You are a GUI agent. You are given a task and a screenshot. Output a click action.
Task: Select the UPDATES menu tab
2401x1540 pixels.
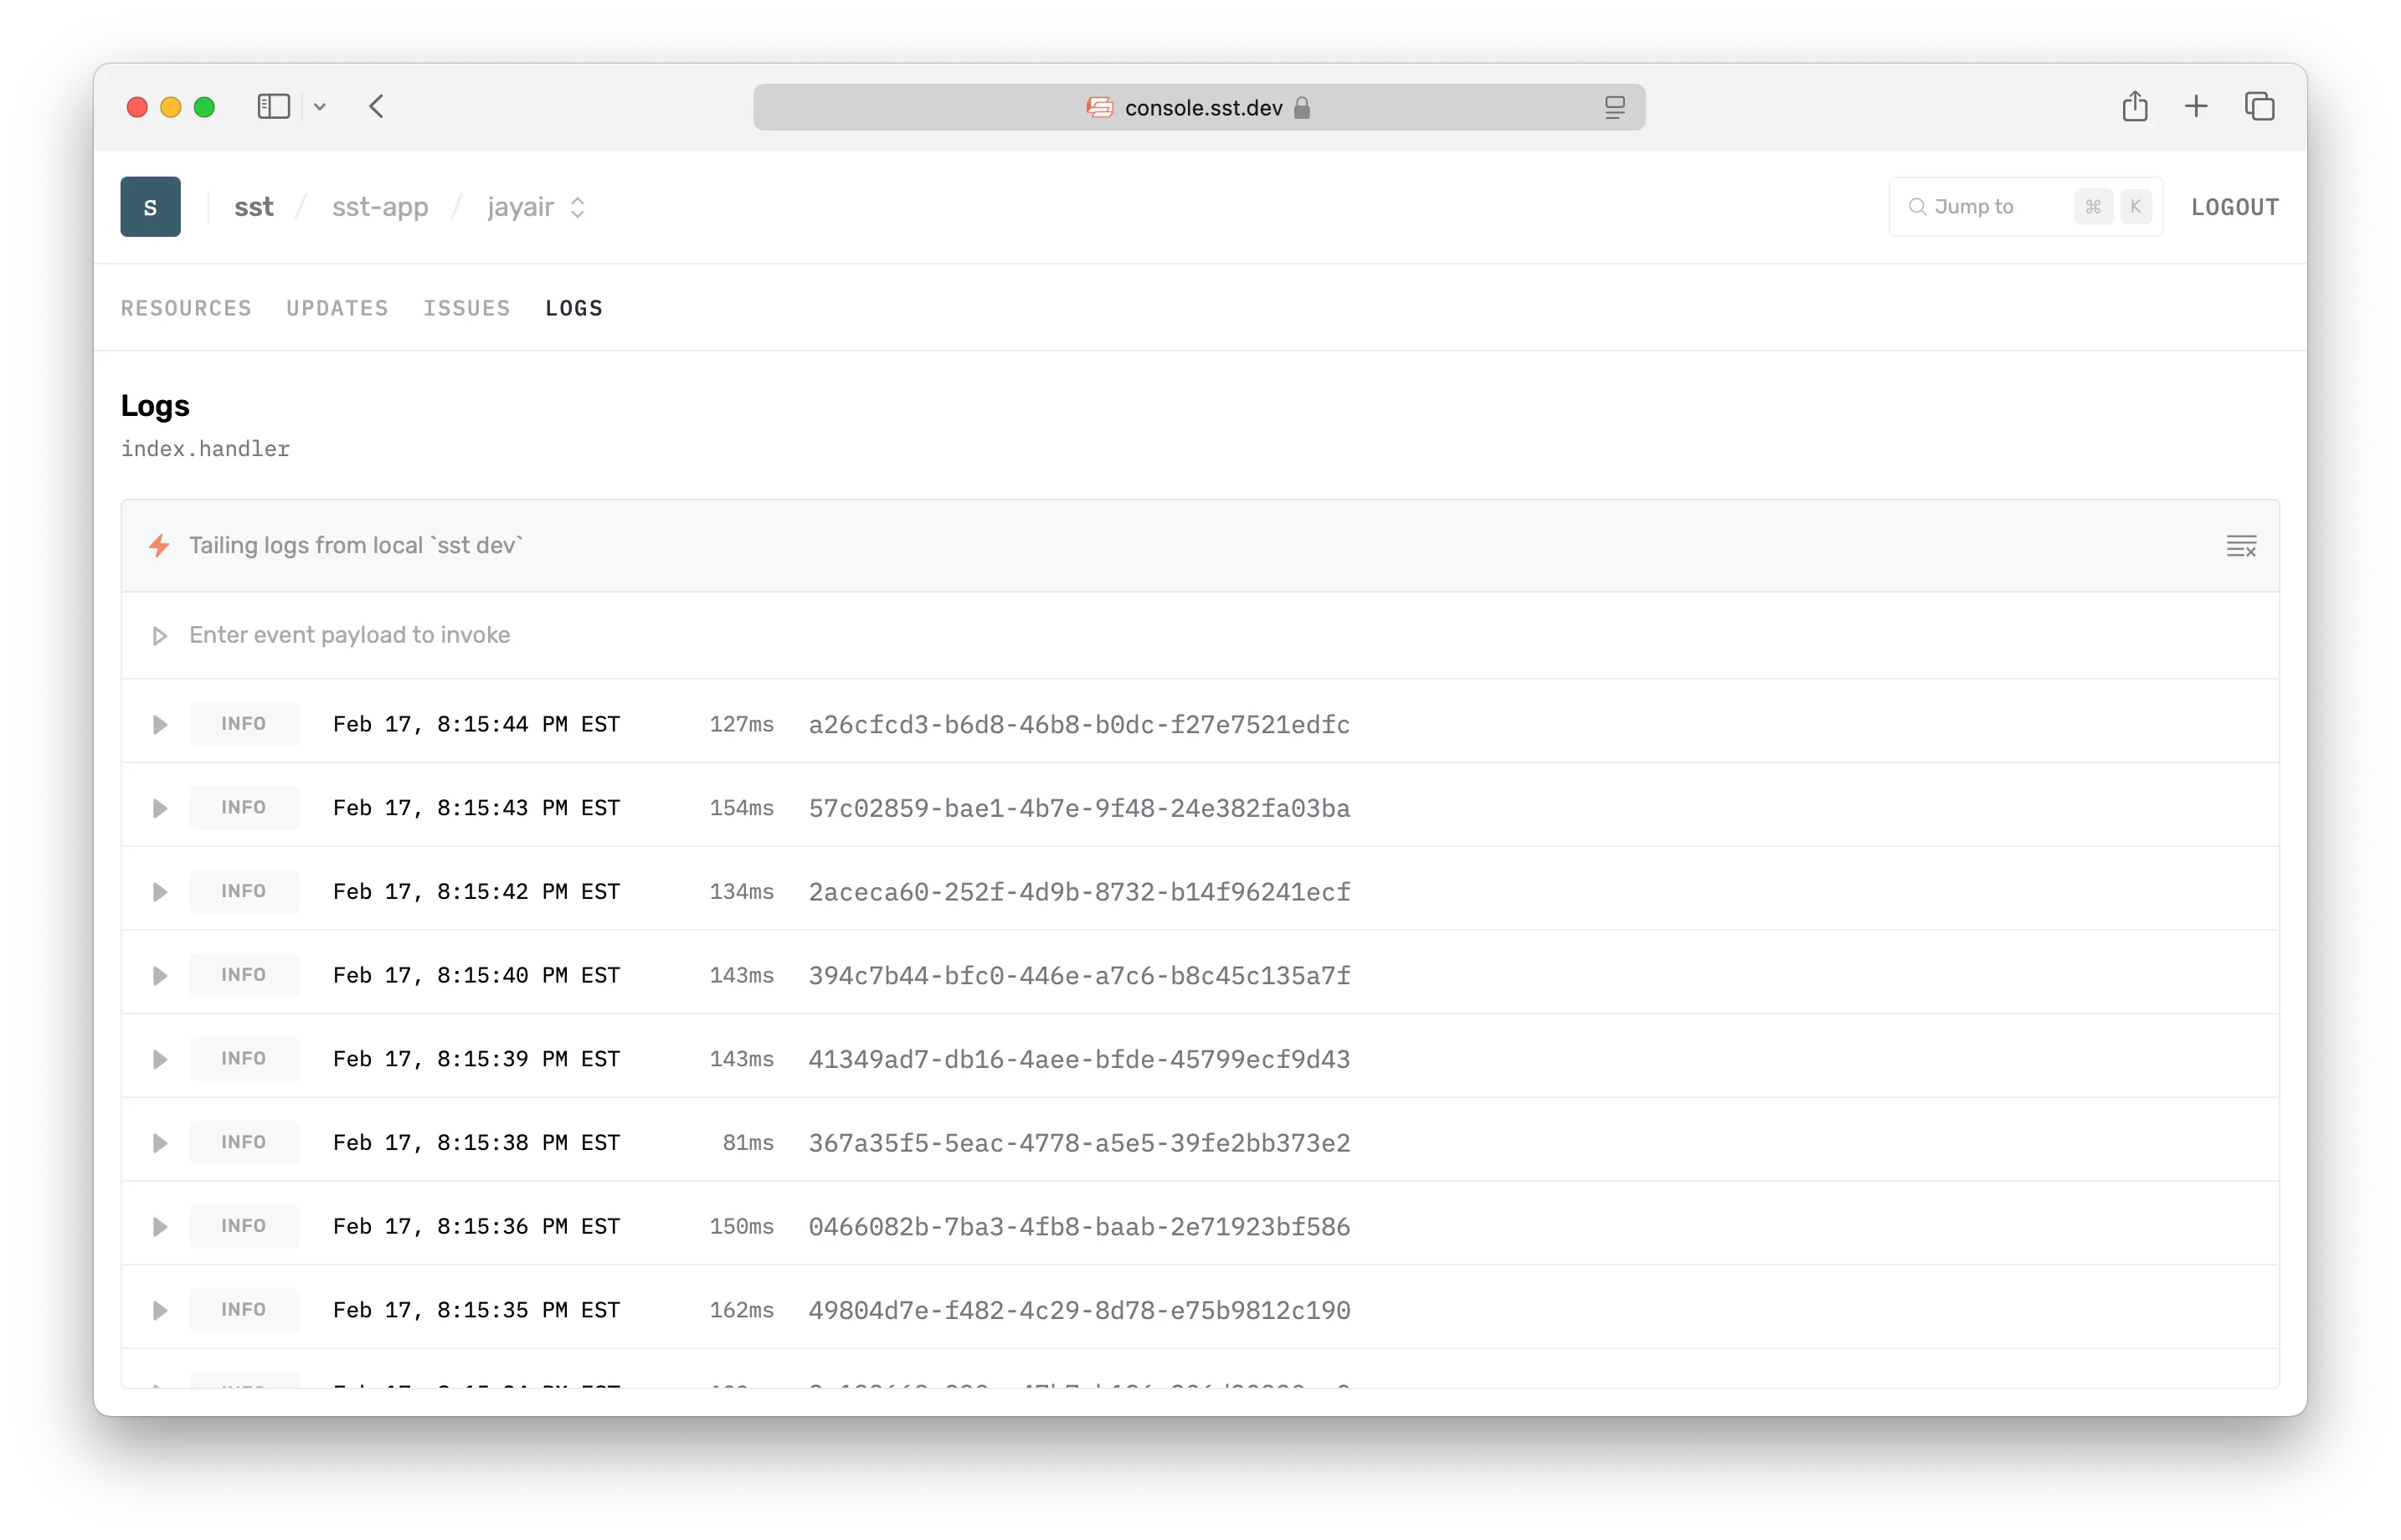click(336, 308)
